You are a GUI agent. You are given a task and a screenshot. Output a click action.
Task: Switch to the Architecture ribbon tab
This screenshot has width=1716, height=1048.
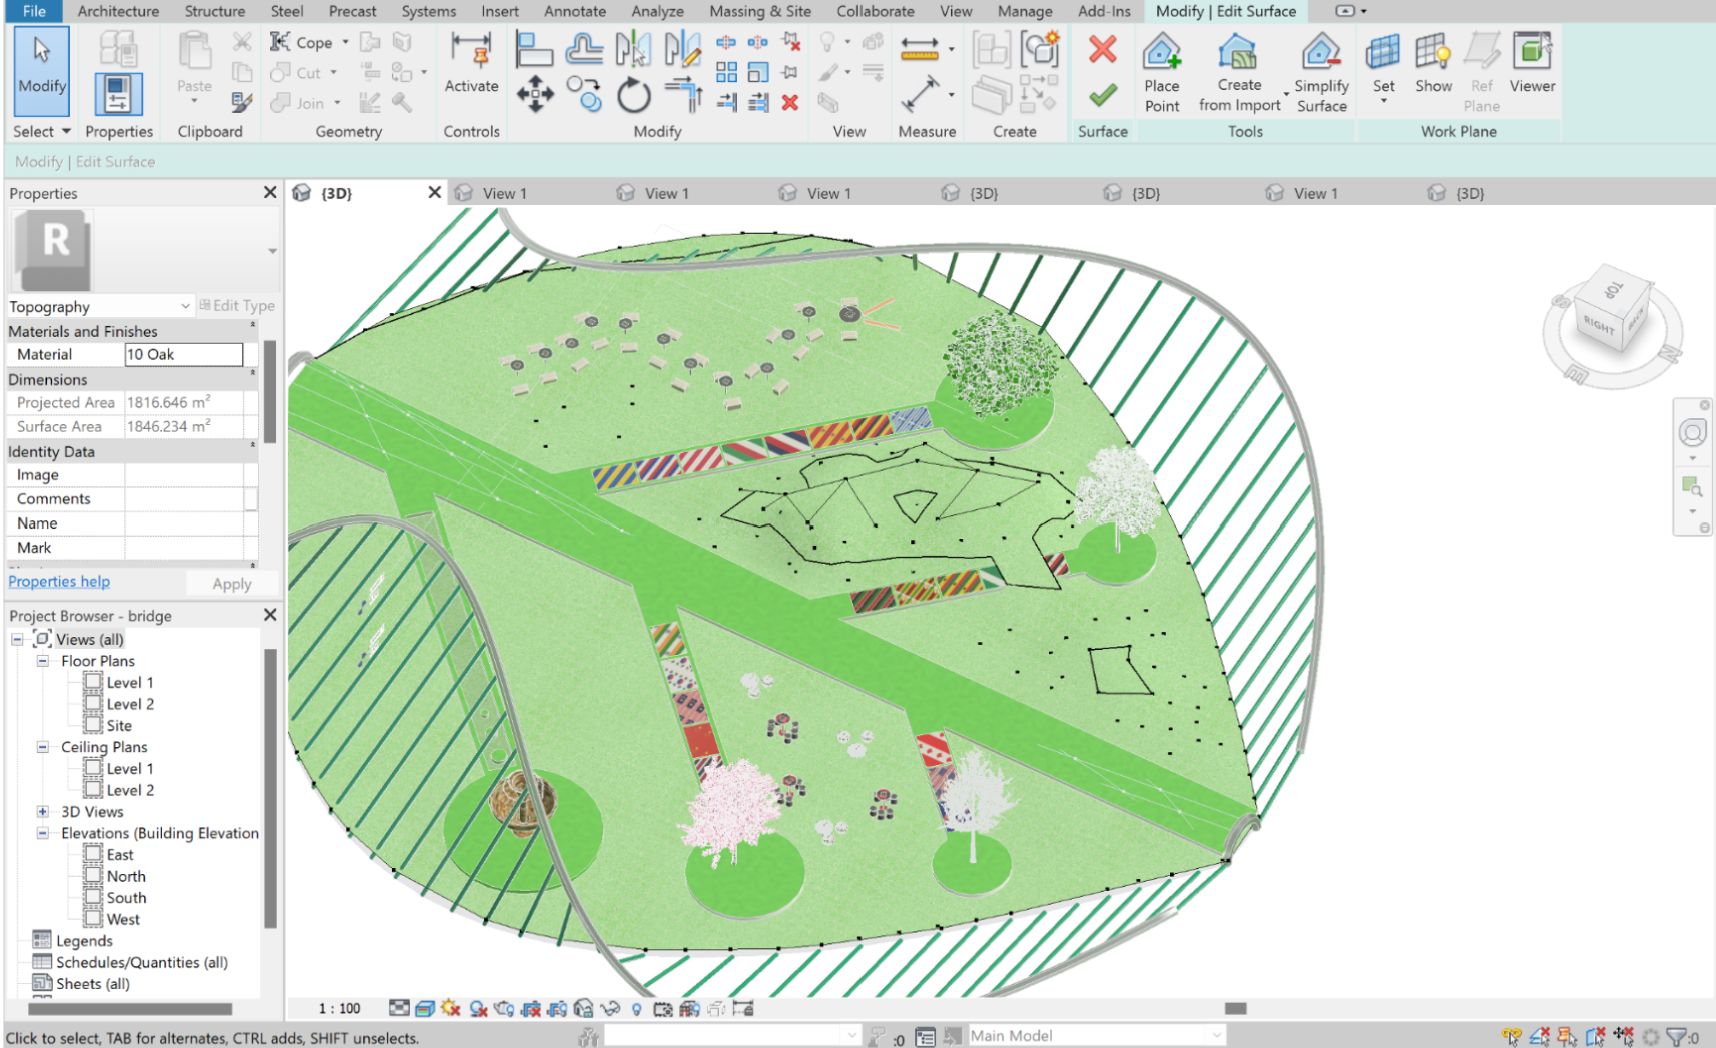click(x=118, y=11)
